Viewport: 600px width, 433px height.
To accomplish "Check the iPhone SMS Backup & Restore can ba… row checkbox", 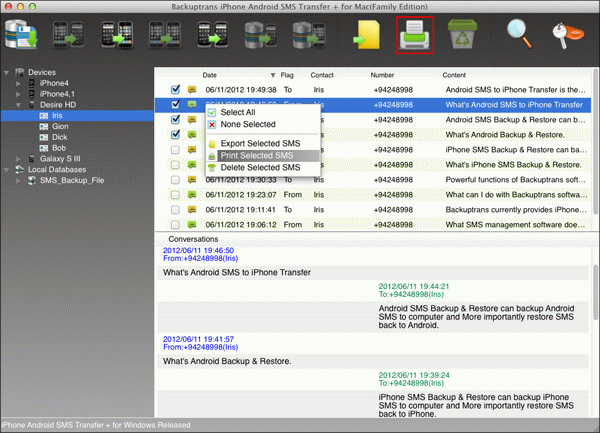I will (x=175, y=150).
